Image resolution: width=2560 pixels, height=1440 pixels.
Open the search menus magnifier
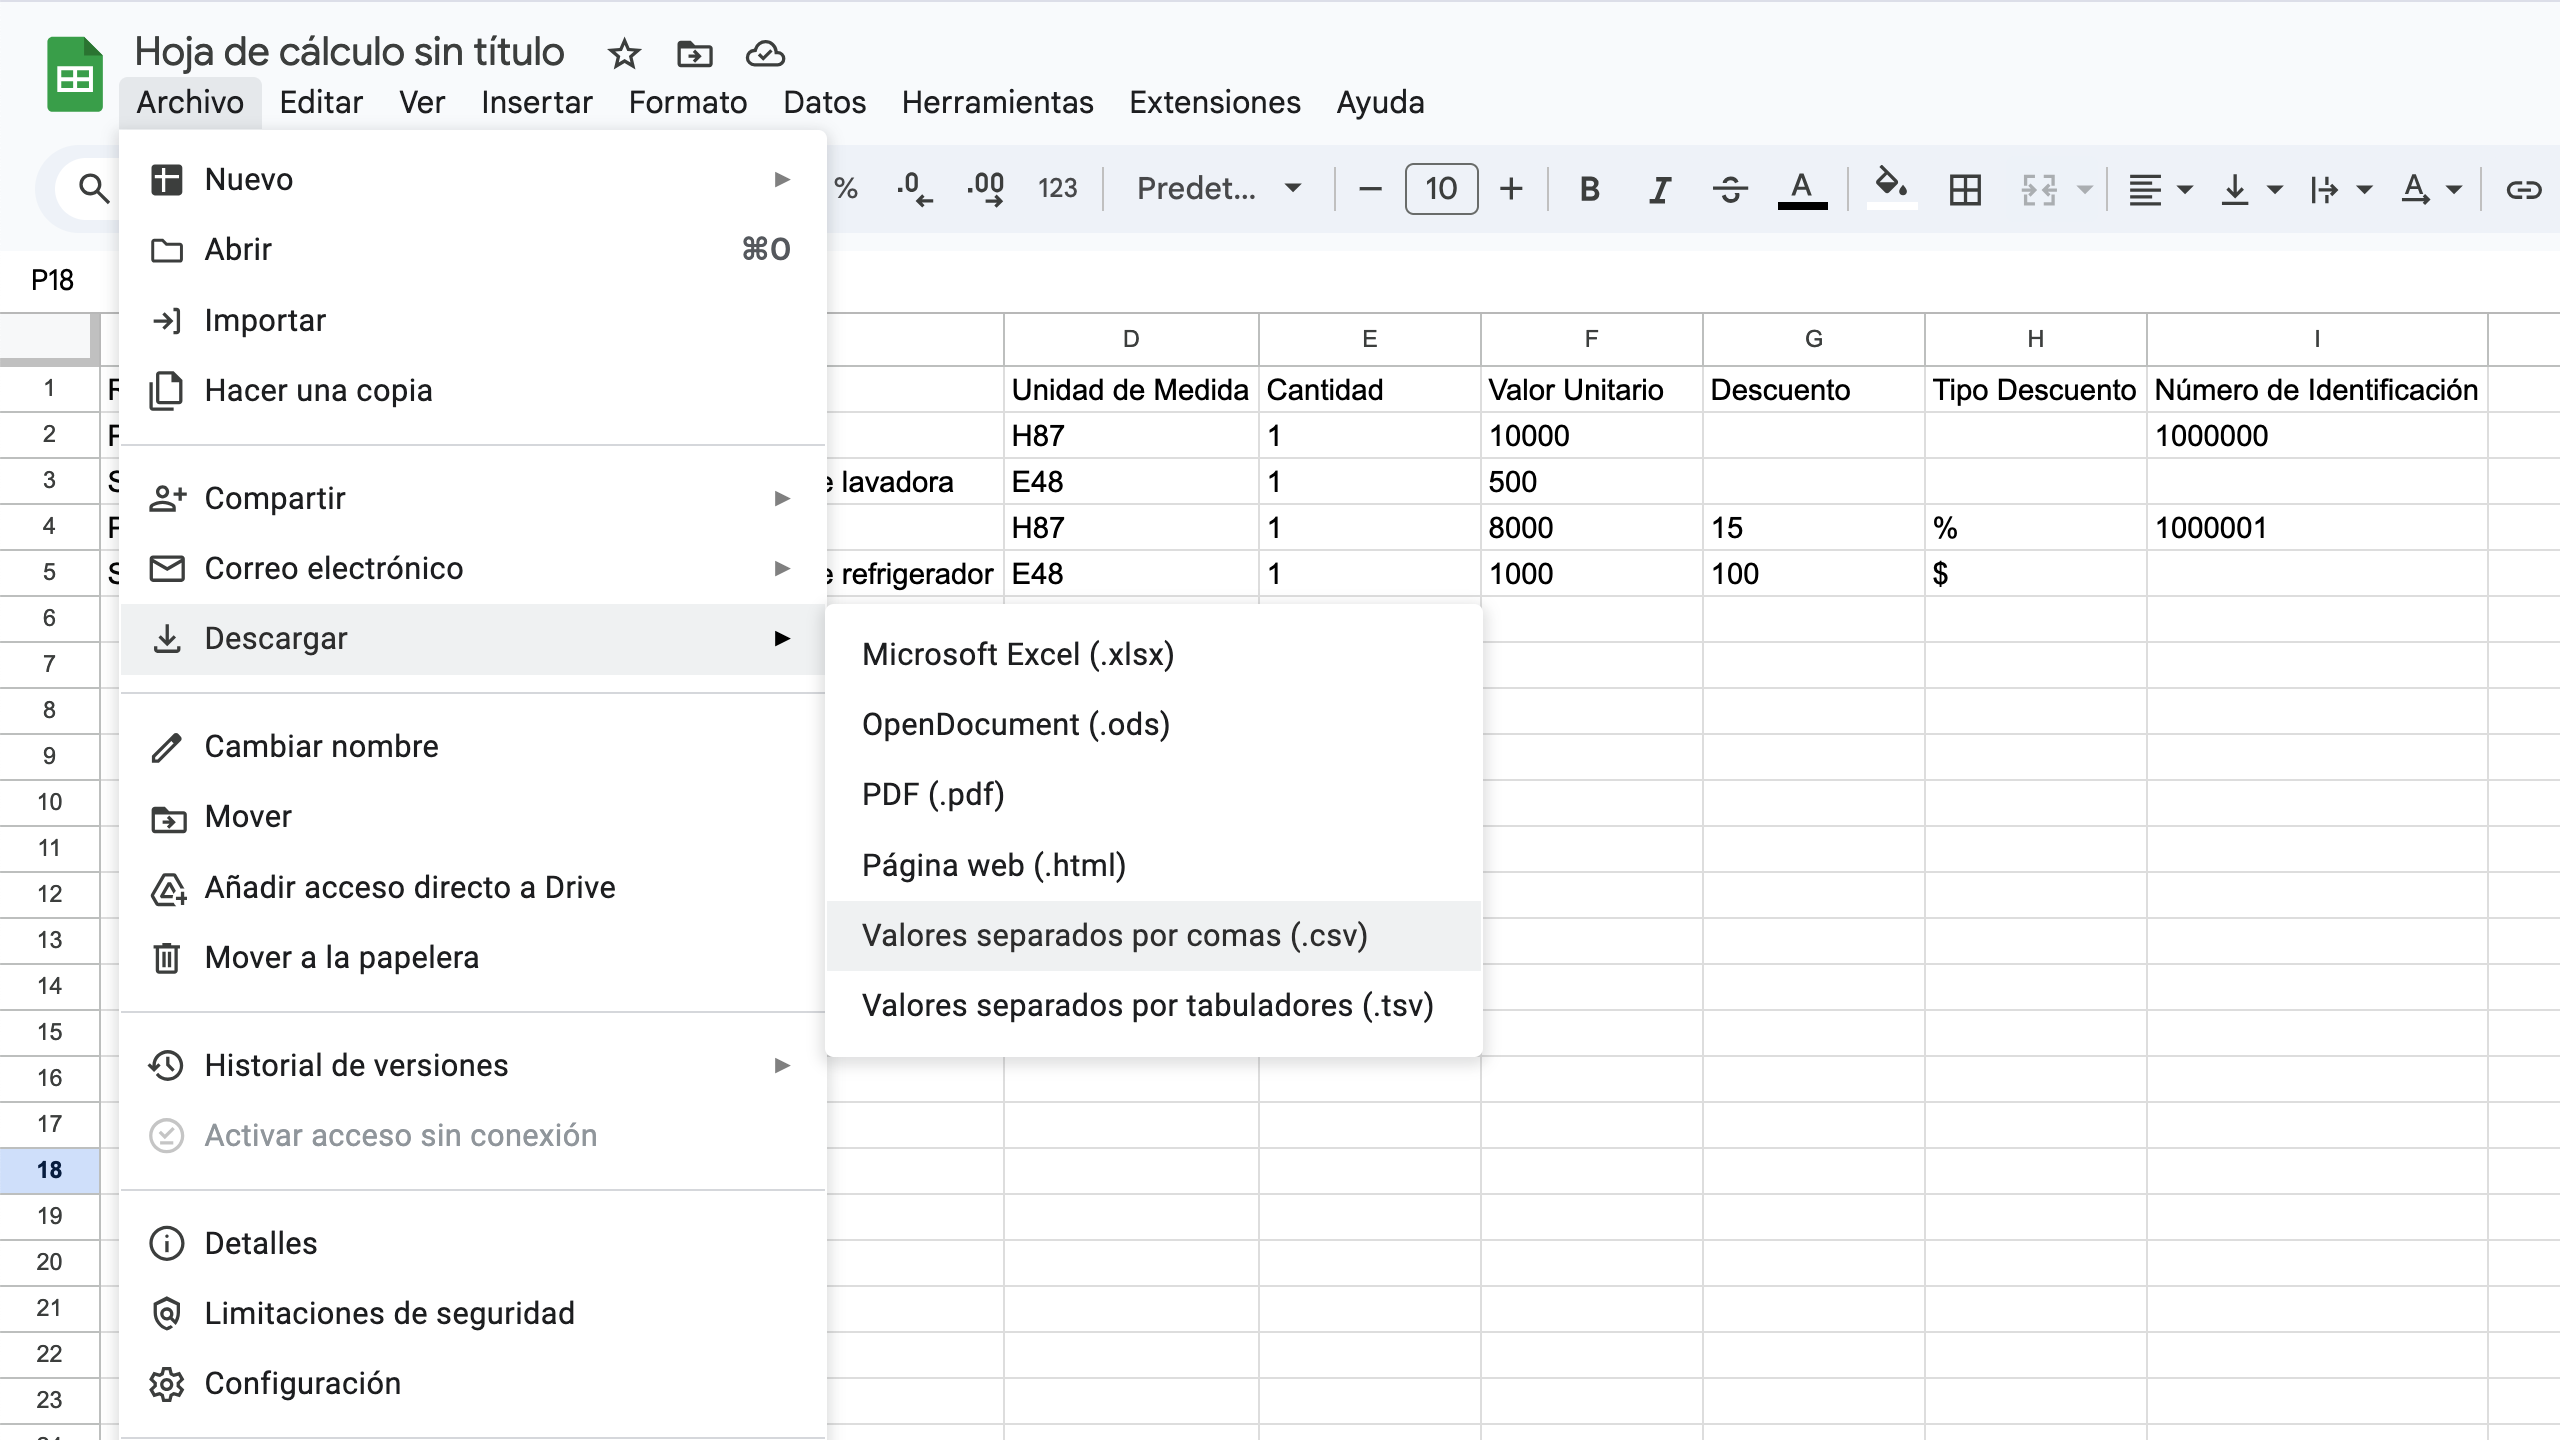pos(93,188)
